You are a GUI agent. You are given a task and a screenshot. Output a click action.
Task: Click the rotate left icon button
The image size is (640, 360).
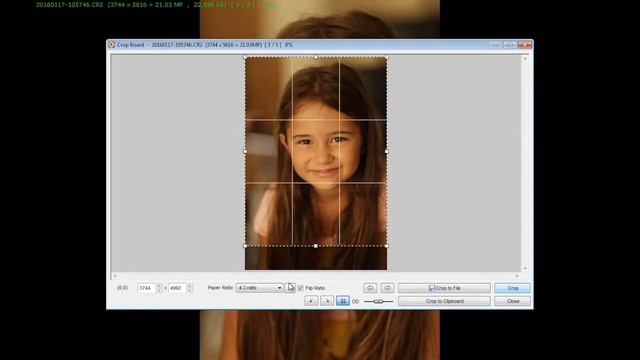tap(311, 301)
